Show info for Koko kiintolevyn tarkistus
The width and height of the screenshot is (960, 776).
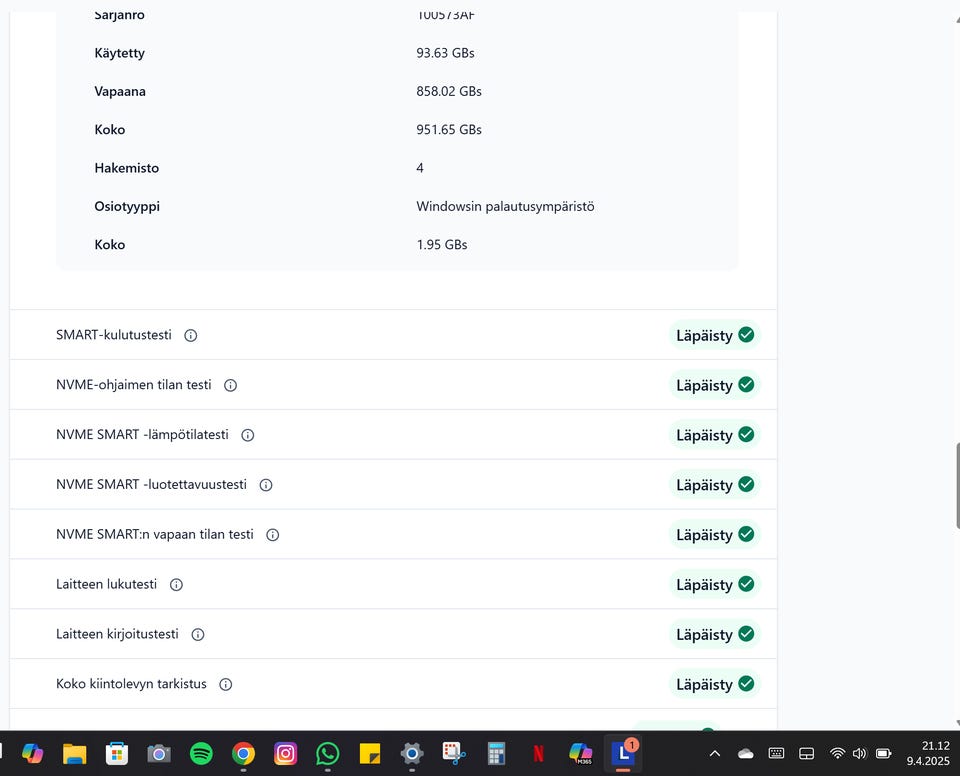[226, 685]
